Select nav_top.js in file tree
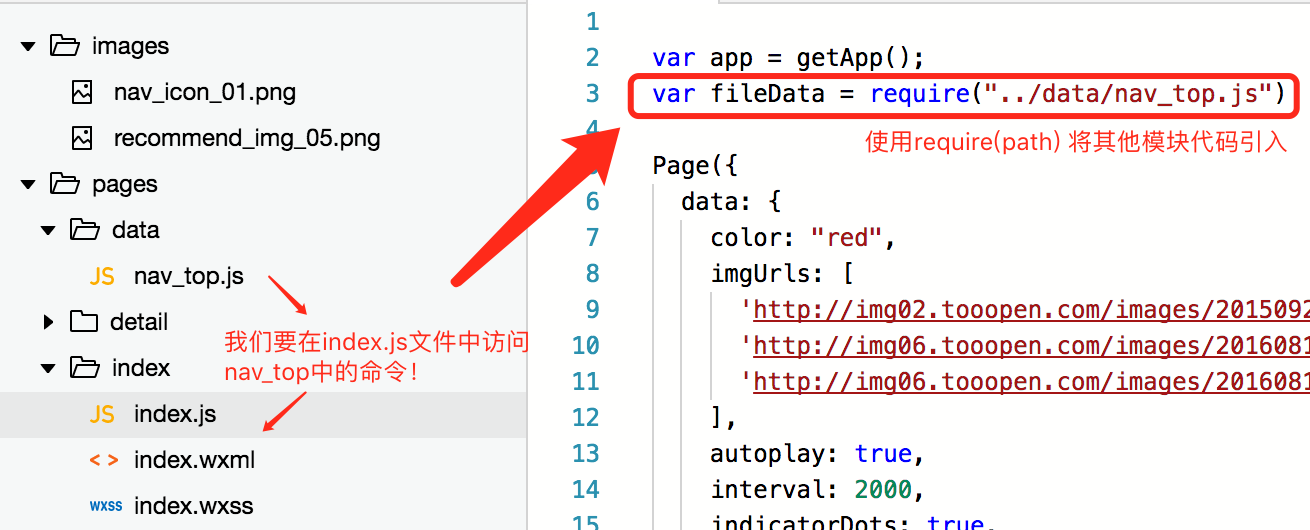 pos(189,276)
